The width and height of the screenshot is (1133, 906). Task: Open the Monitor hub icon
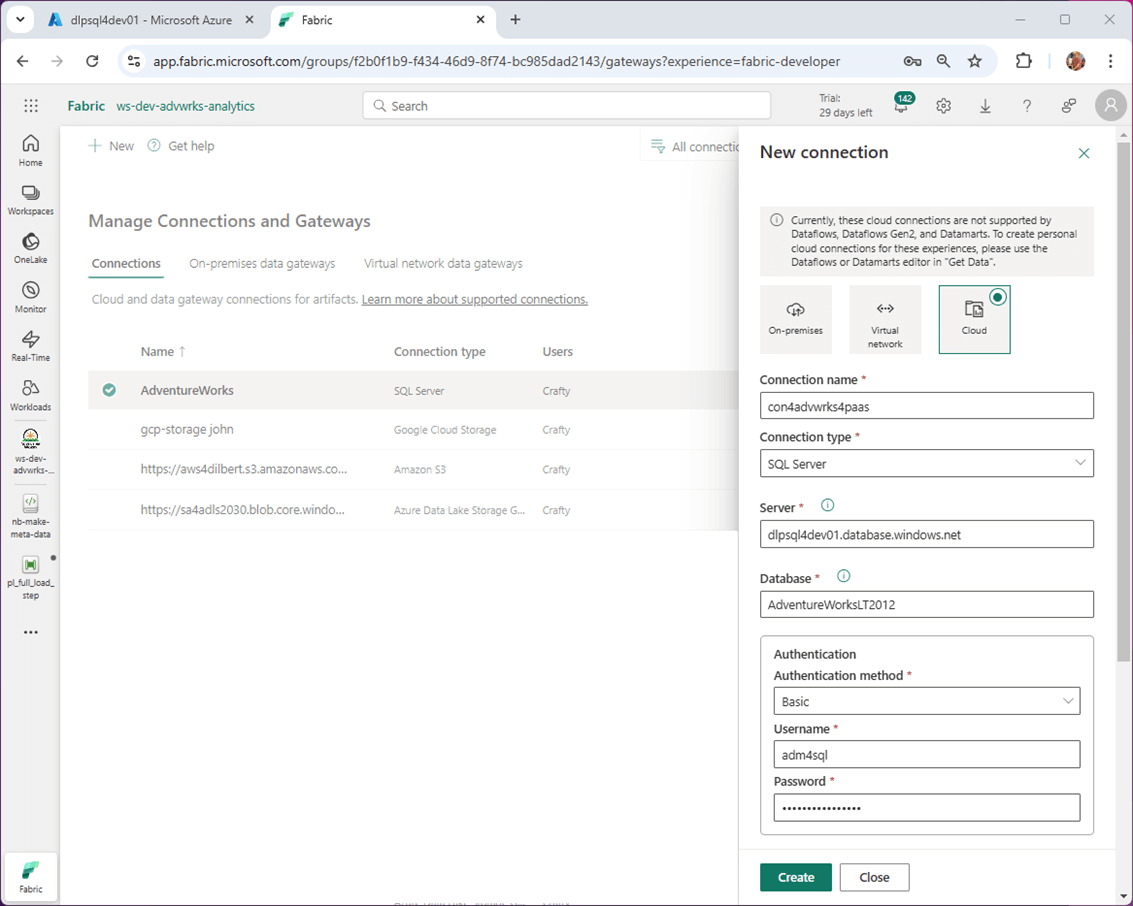coord(30,296)
